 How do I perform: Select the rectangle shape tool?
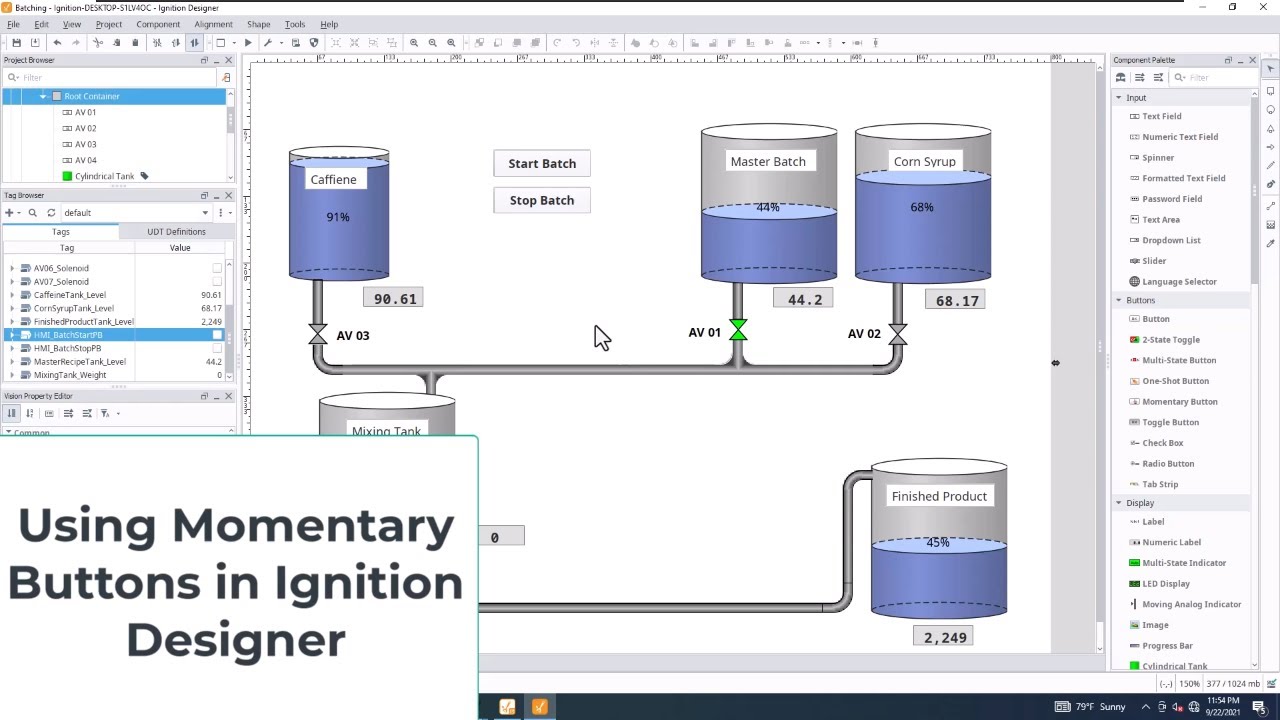1271,91
